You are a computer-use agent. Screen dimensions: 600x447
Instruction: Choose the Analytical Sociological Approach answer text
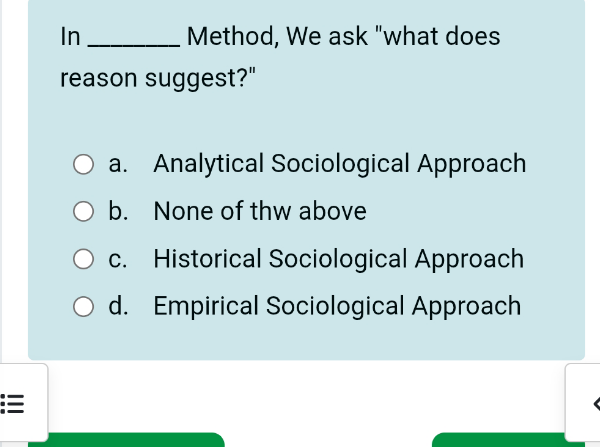point(340,164)
